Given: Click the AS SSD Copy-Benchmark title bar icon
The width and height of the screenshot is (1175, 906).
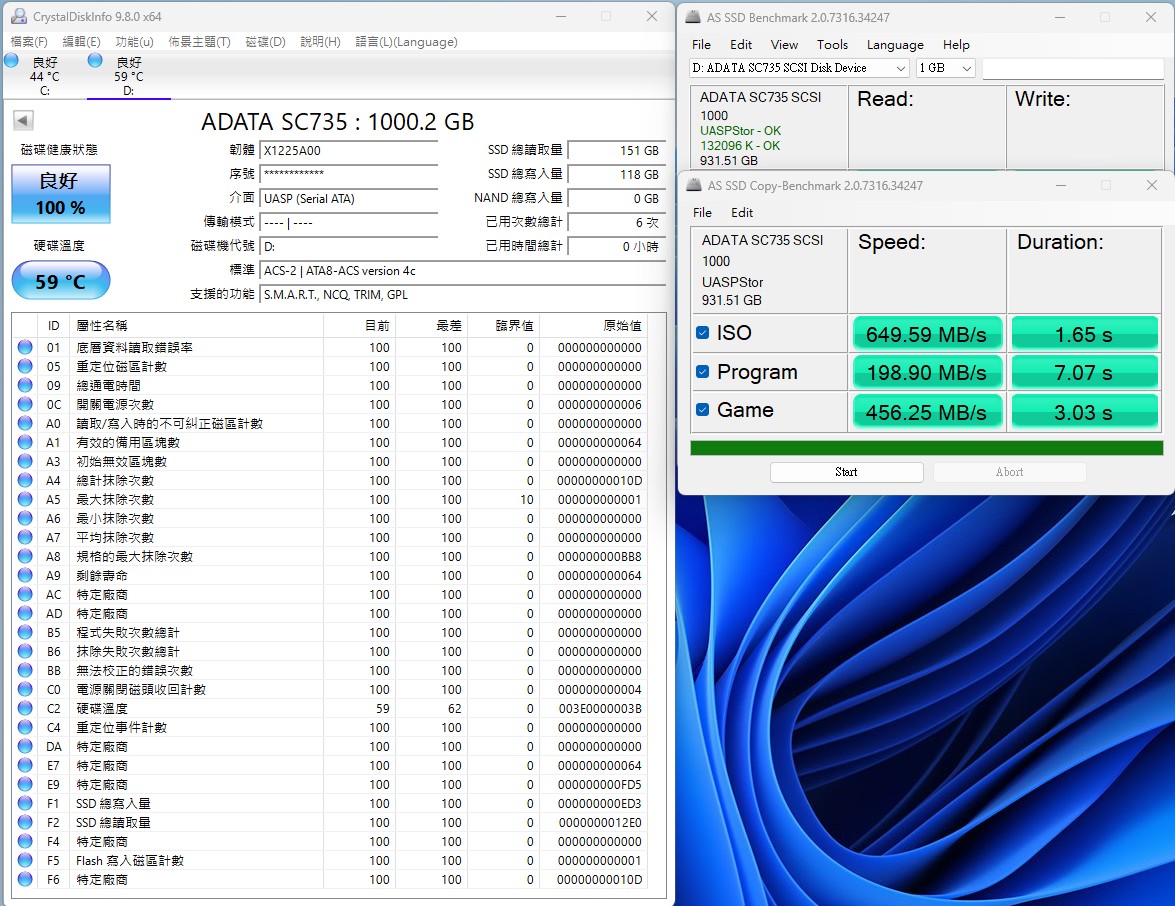Looking at the screenshot, I should 695,185.
